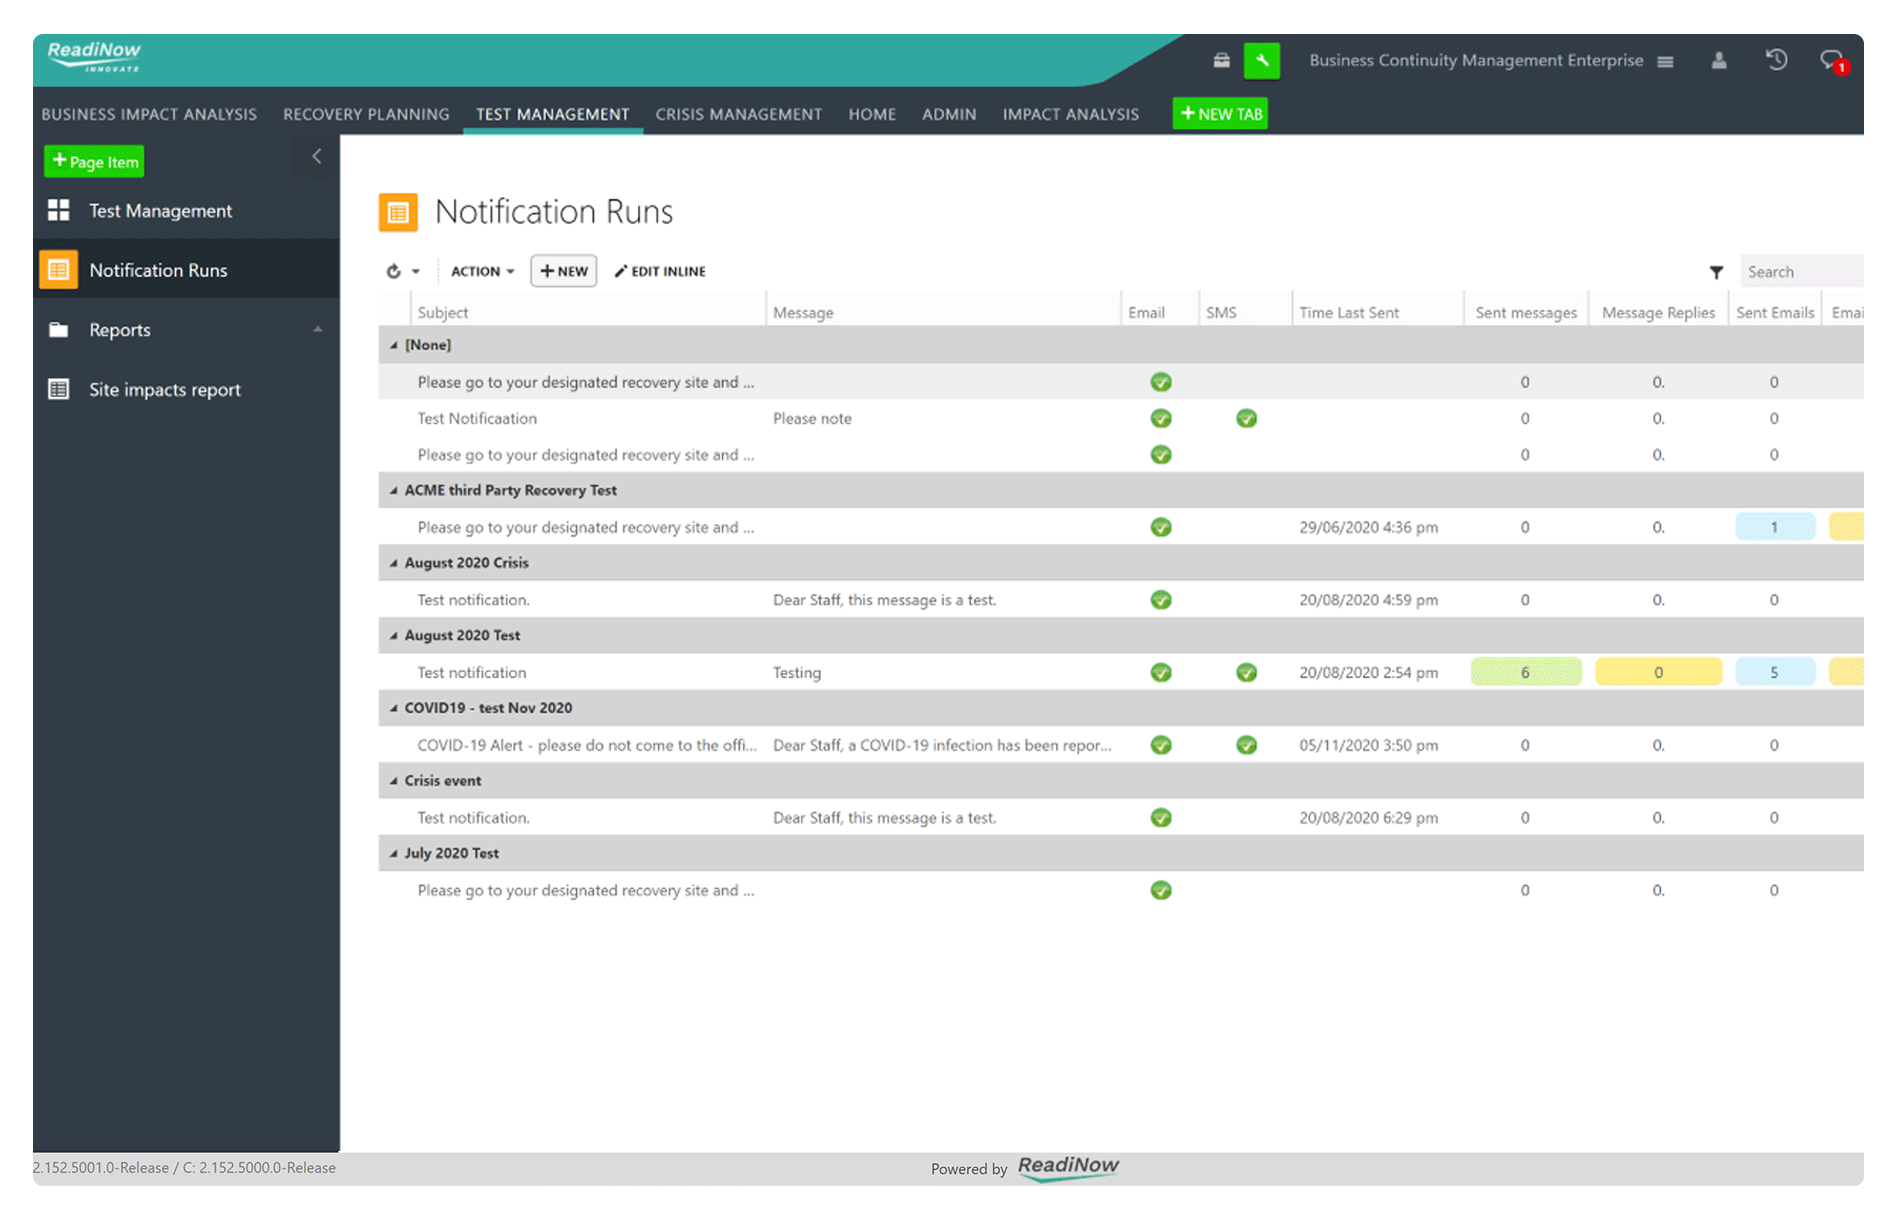Toggle SMS check for Testing message row
The image size is (1903, 1222).
(1246, 672)
